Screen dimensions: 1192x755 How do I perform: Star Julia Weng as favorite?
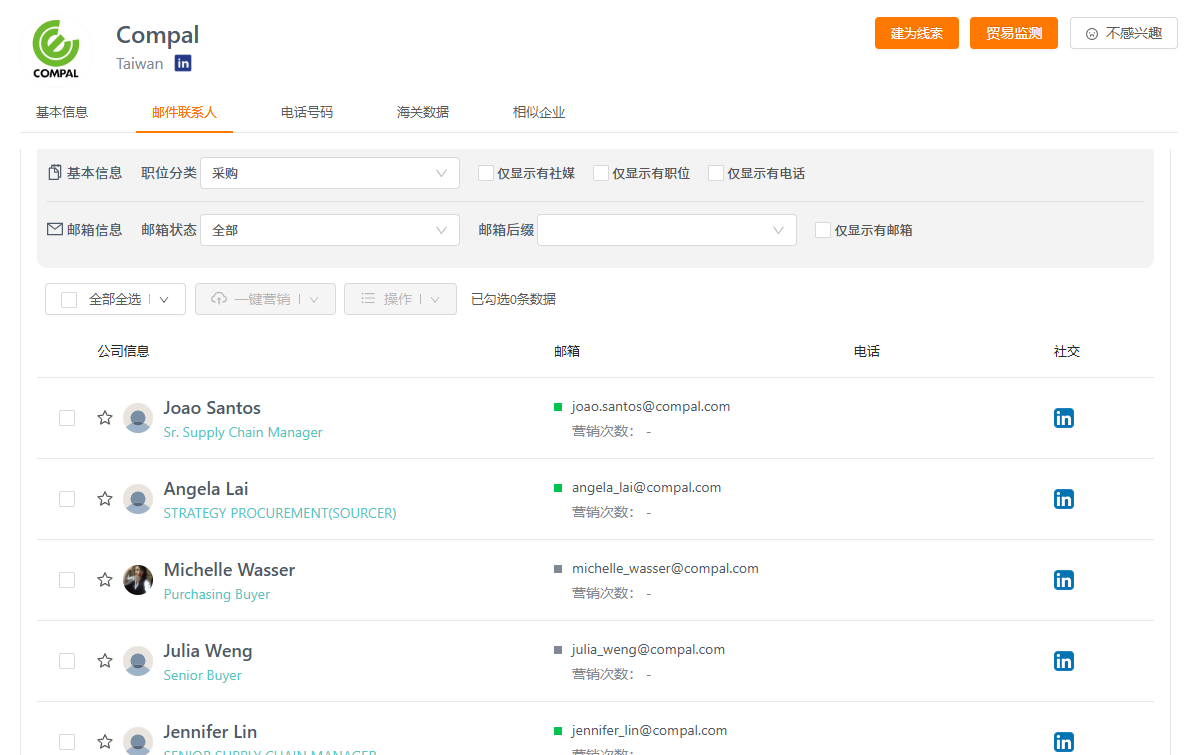(x=105, y=661)
